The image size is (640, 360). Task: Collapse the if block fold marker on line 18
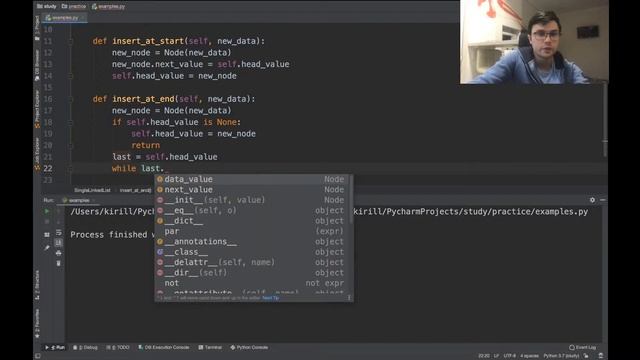[x=71, y=122]
